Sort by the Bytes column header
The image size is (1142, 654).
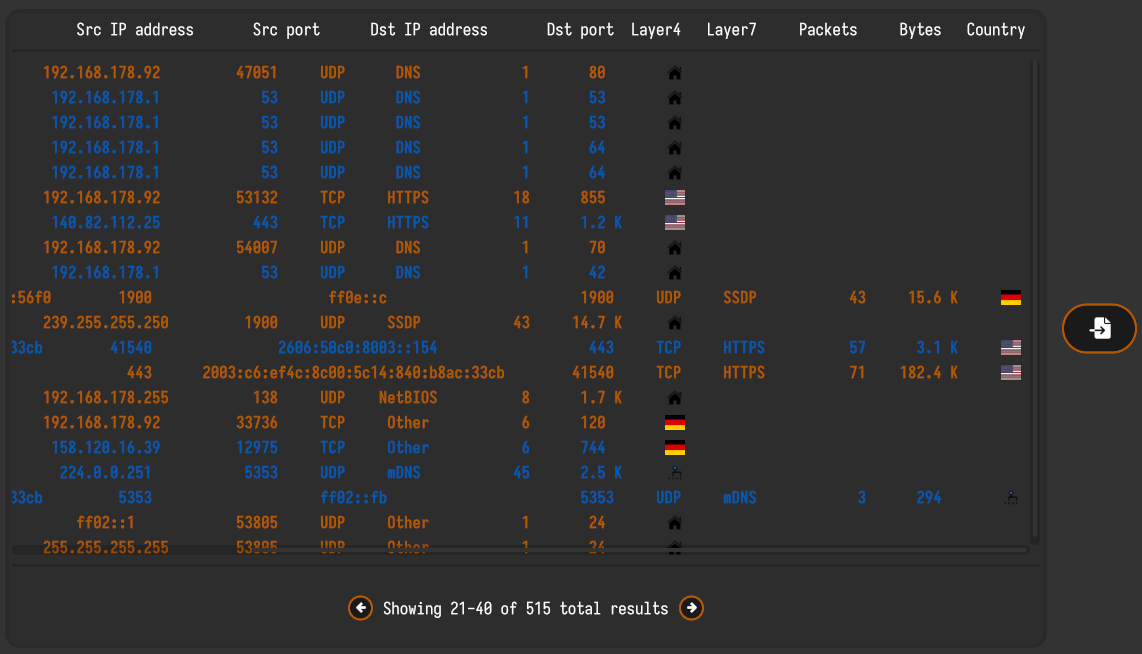[x=919, y=30]
